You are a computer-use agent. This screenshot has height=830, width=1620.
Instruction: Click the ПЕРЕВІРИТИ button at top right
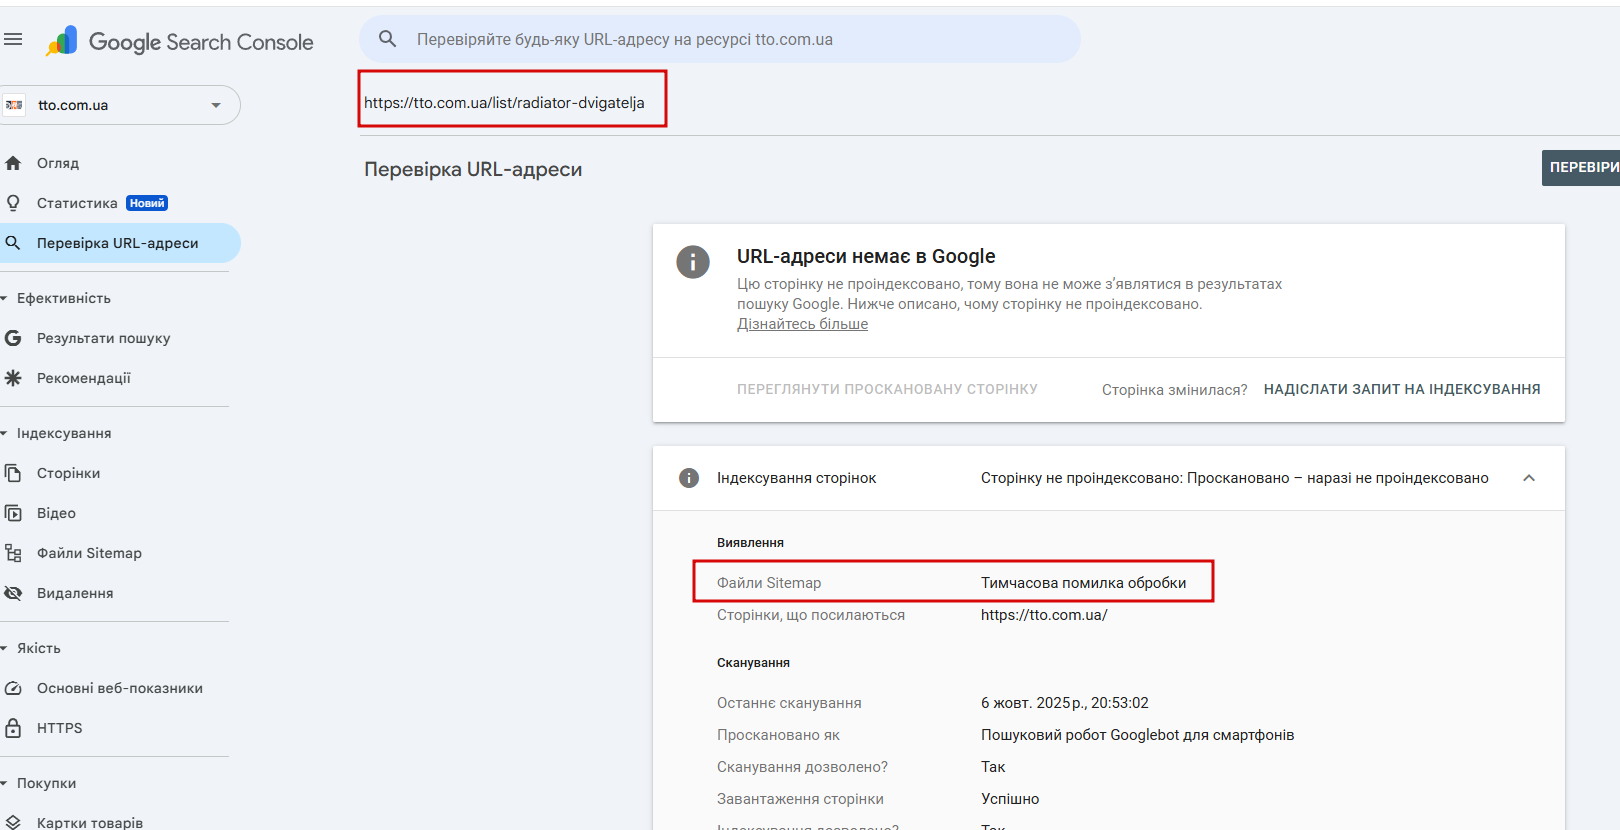1581,167
